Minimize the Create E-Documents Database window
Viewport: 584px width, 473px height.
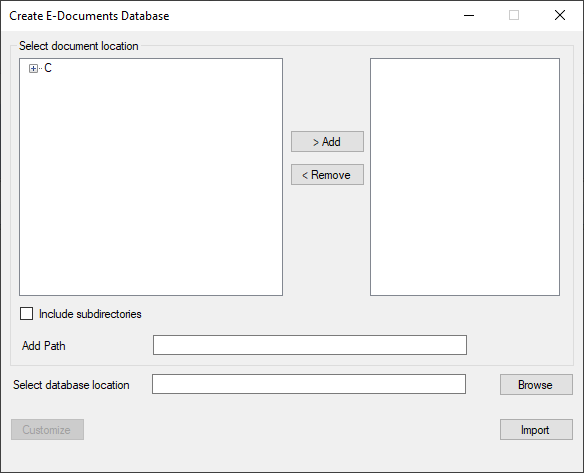(469, 15)
